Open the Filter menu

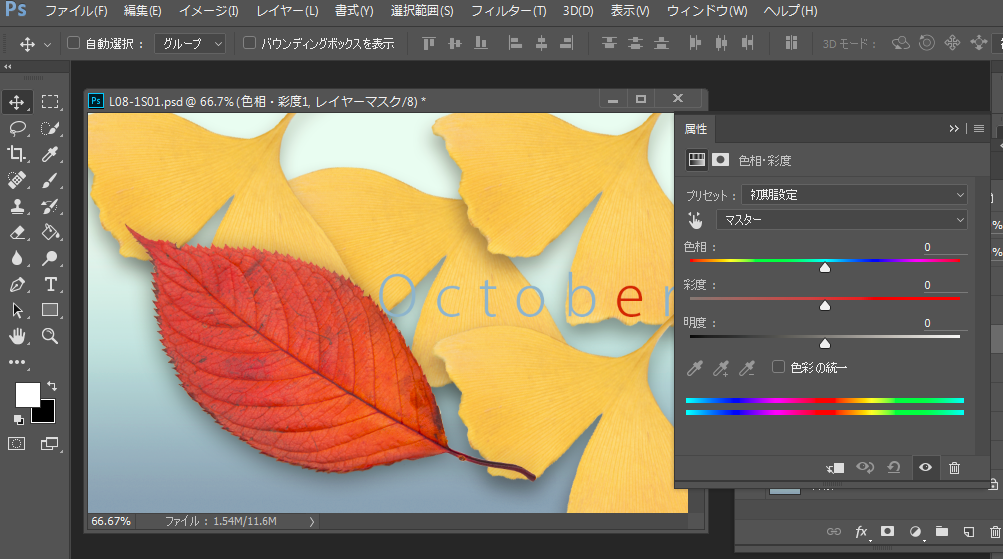click(x=509, y=11)
